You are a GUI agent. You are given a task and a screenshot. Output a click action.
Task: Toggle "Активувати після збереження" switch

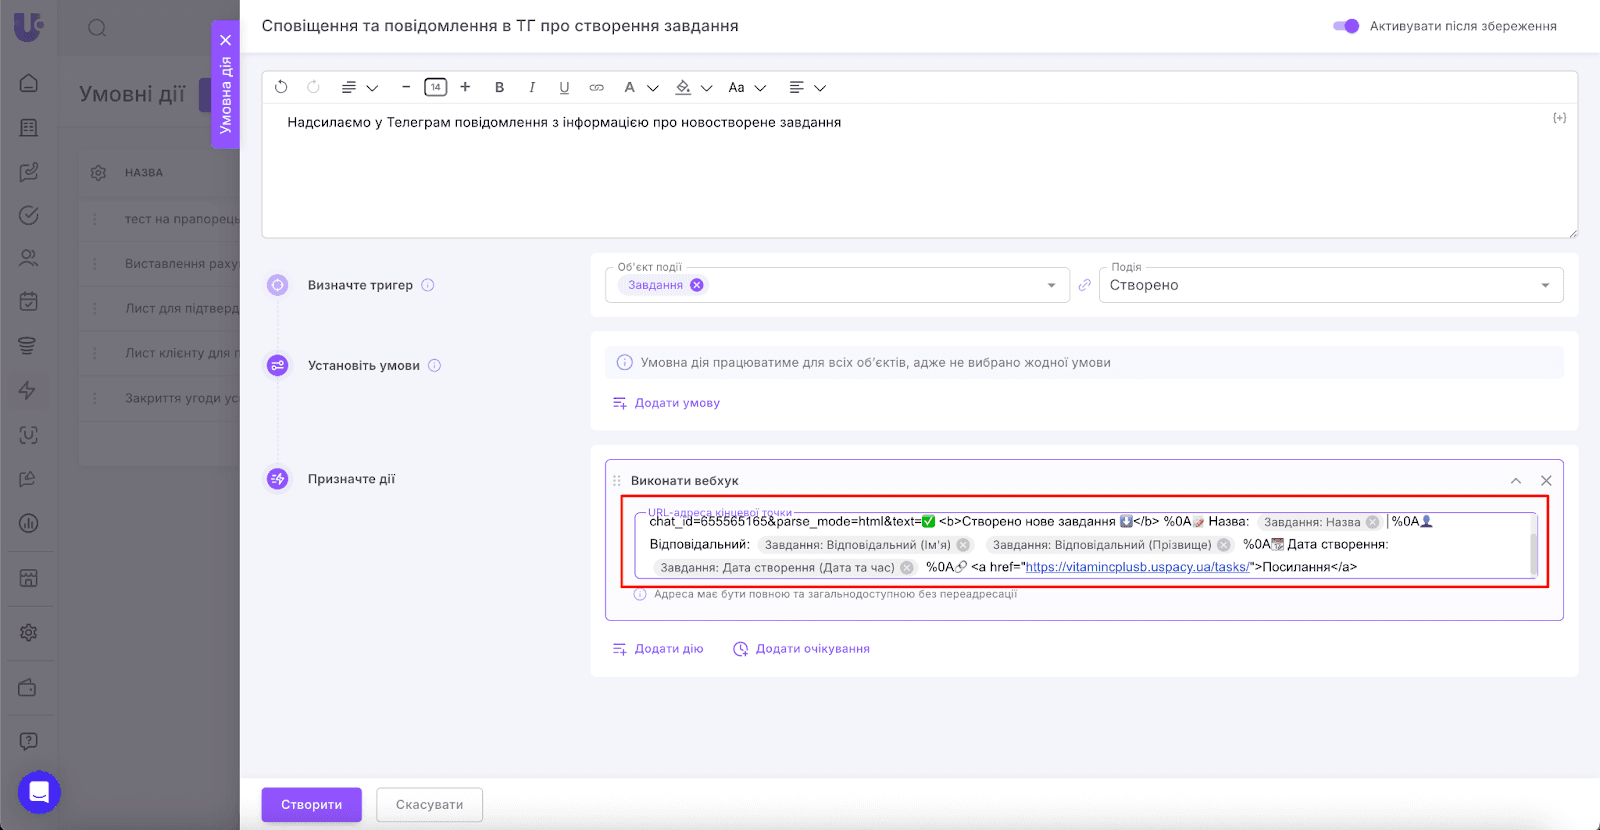[x=1346, y=26]
